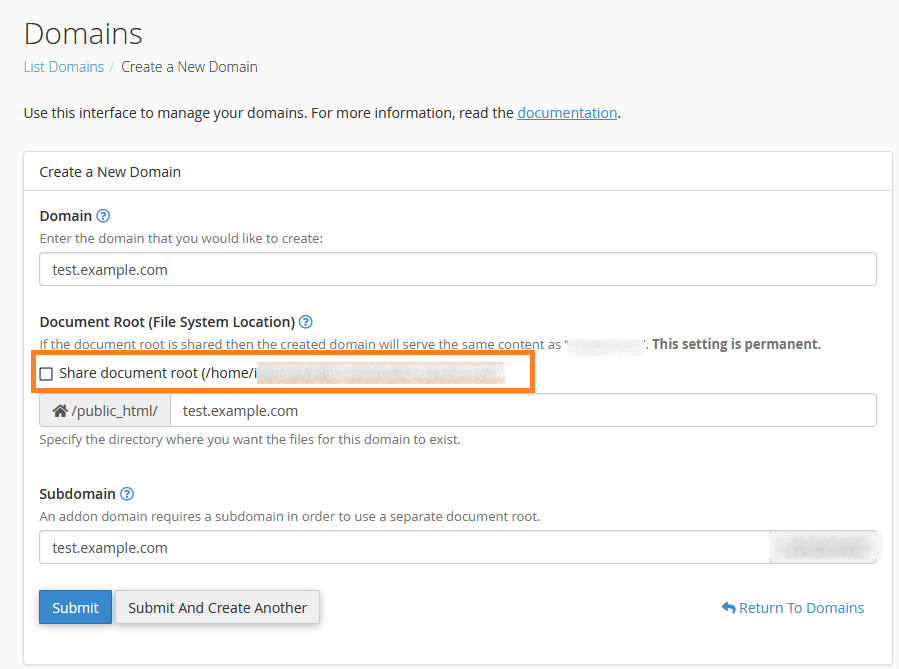Image resolution: width=899 pixels, height=669 pixels.
Task: Go back via Return To Domains link
Action: (801, 608)
